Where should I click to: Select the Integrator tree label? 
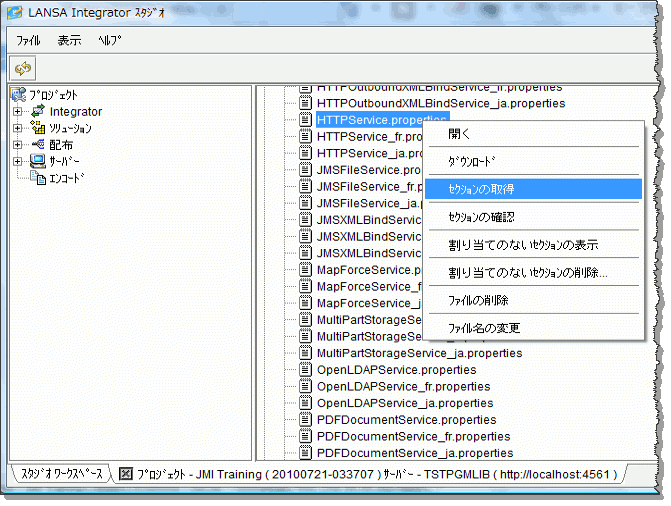pyautogui.click(x=76, y=112)
